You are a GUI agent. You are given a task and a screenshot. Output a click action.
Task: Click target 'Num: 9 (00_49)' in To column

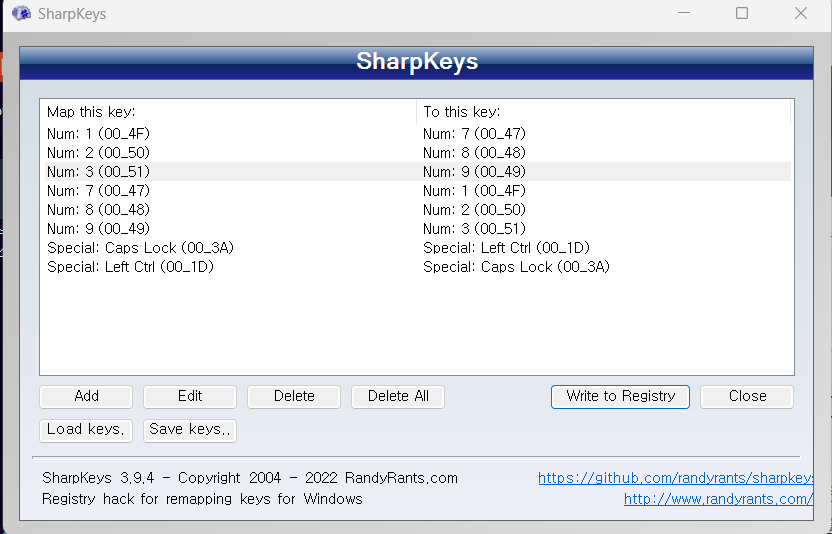click(x=474, y=172)
